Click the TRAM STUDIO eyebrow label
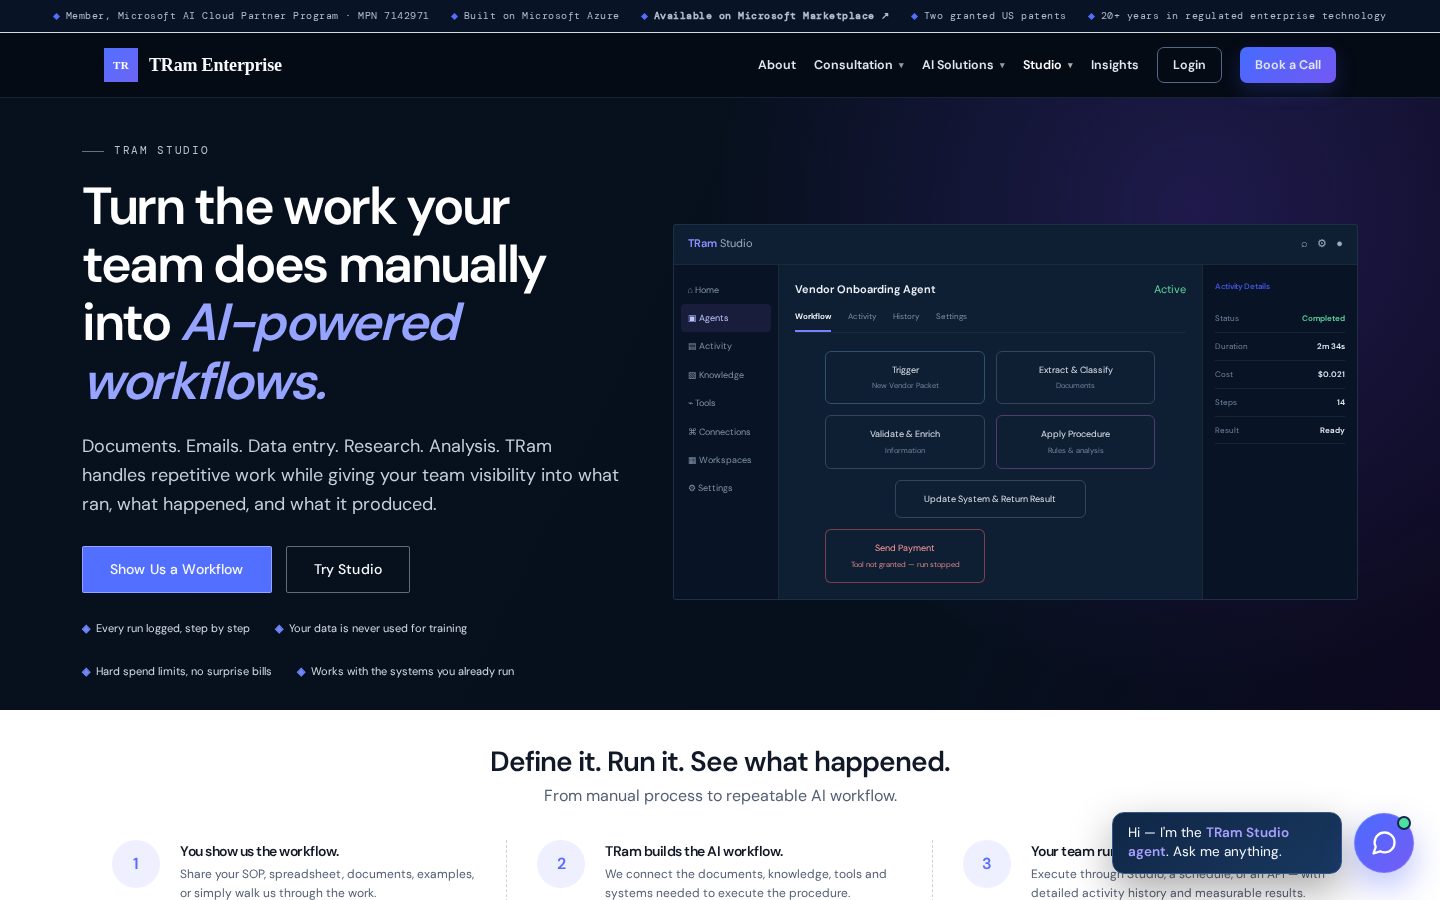 (x=161, y=151)
